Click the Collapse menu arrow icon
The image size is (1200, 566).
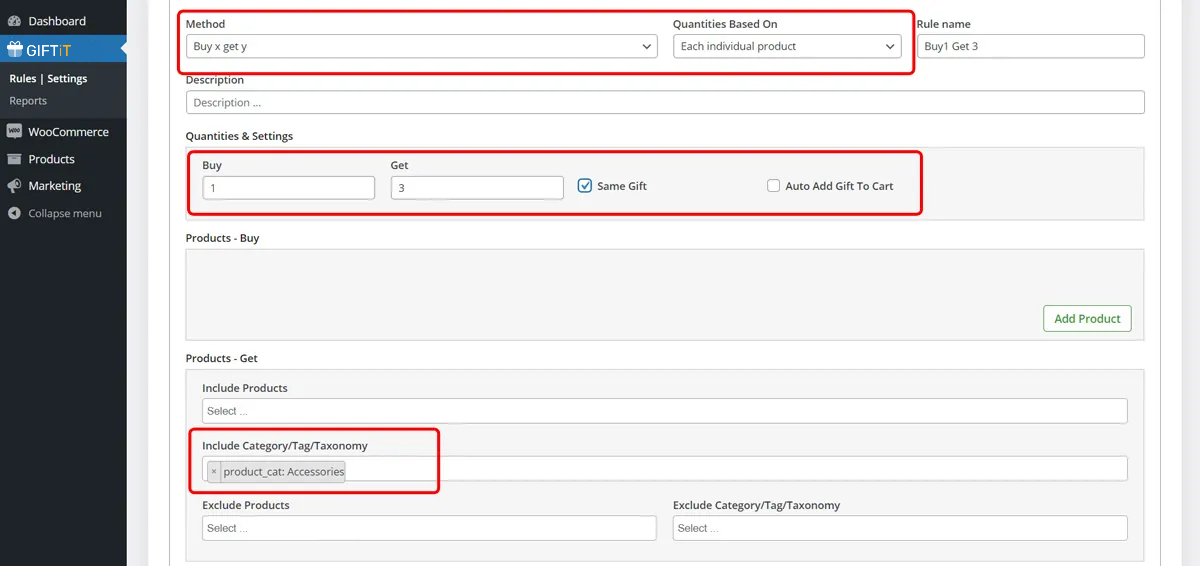pyautogui.click(x=14, y=213)
